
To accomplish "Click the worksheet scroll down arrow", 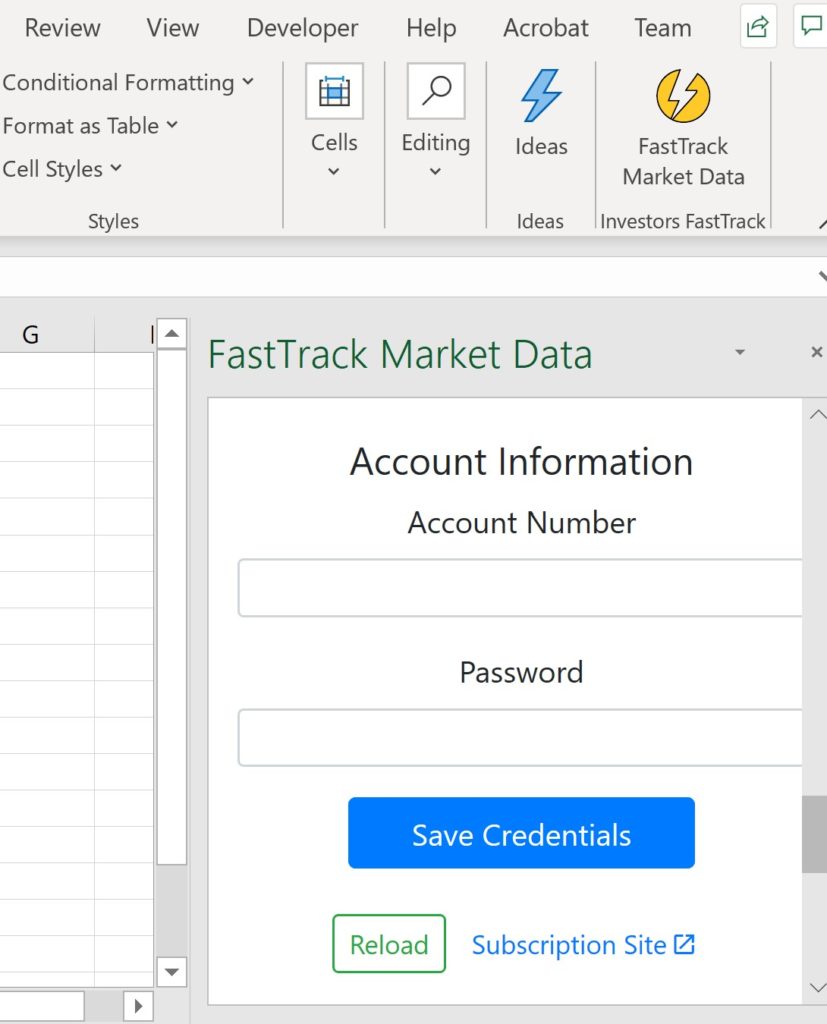I will [x=172, y=972].
